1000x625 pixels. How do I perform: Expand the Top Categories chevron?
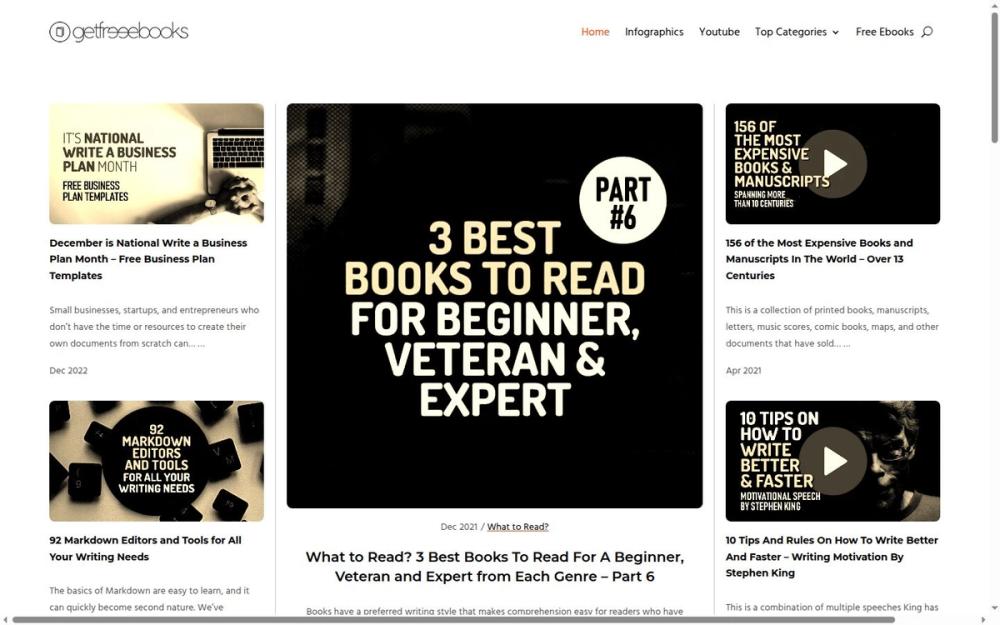(x=835, y=33)
